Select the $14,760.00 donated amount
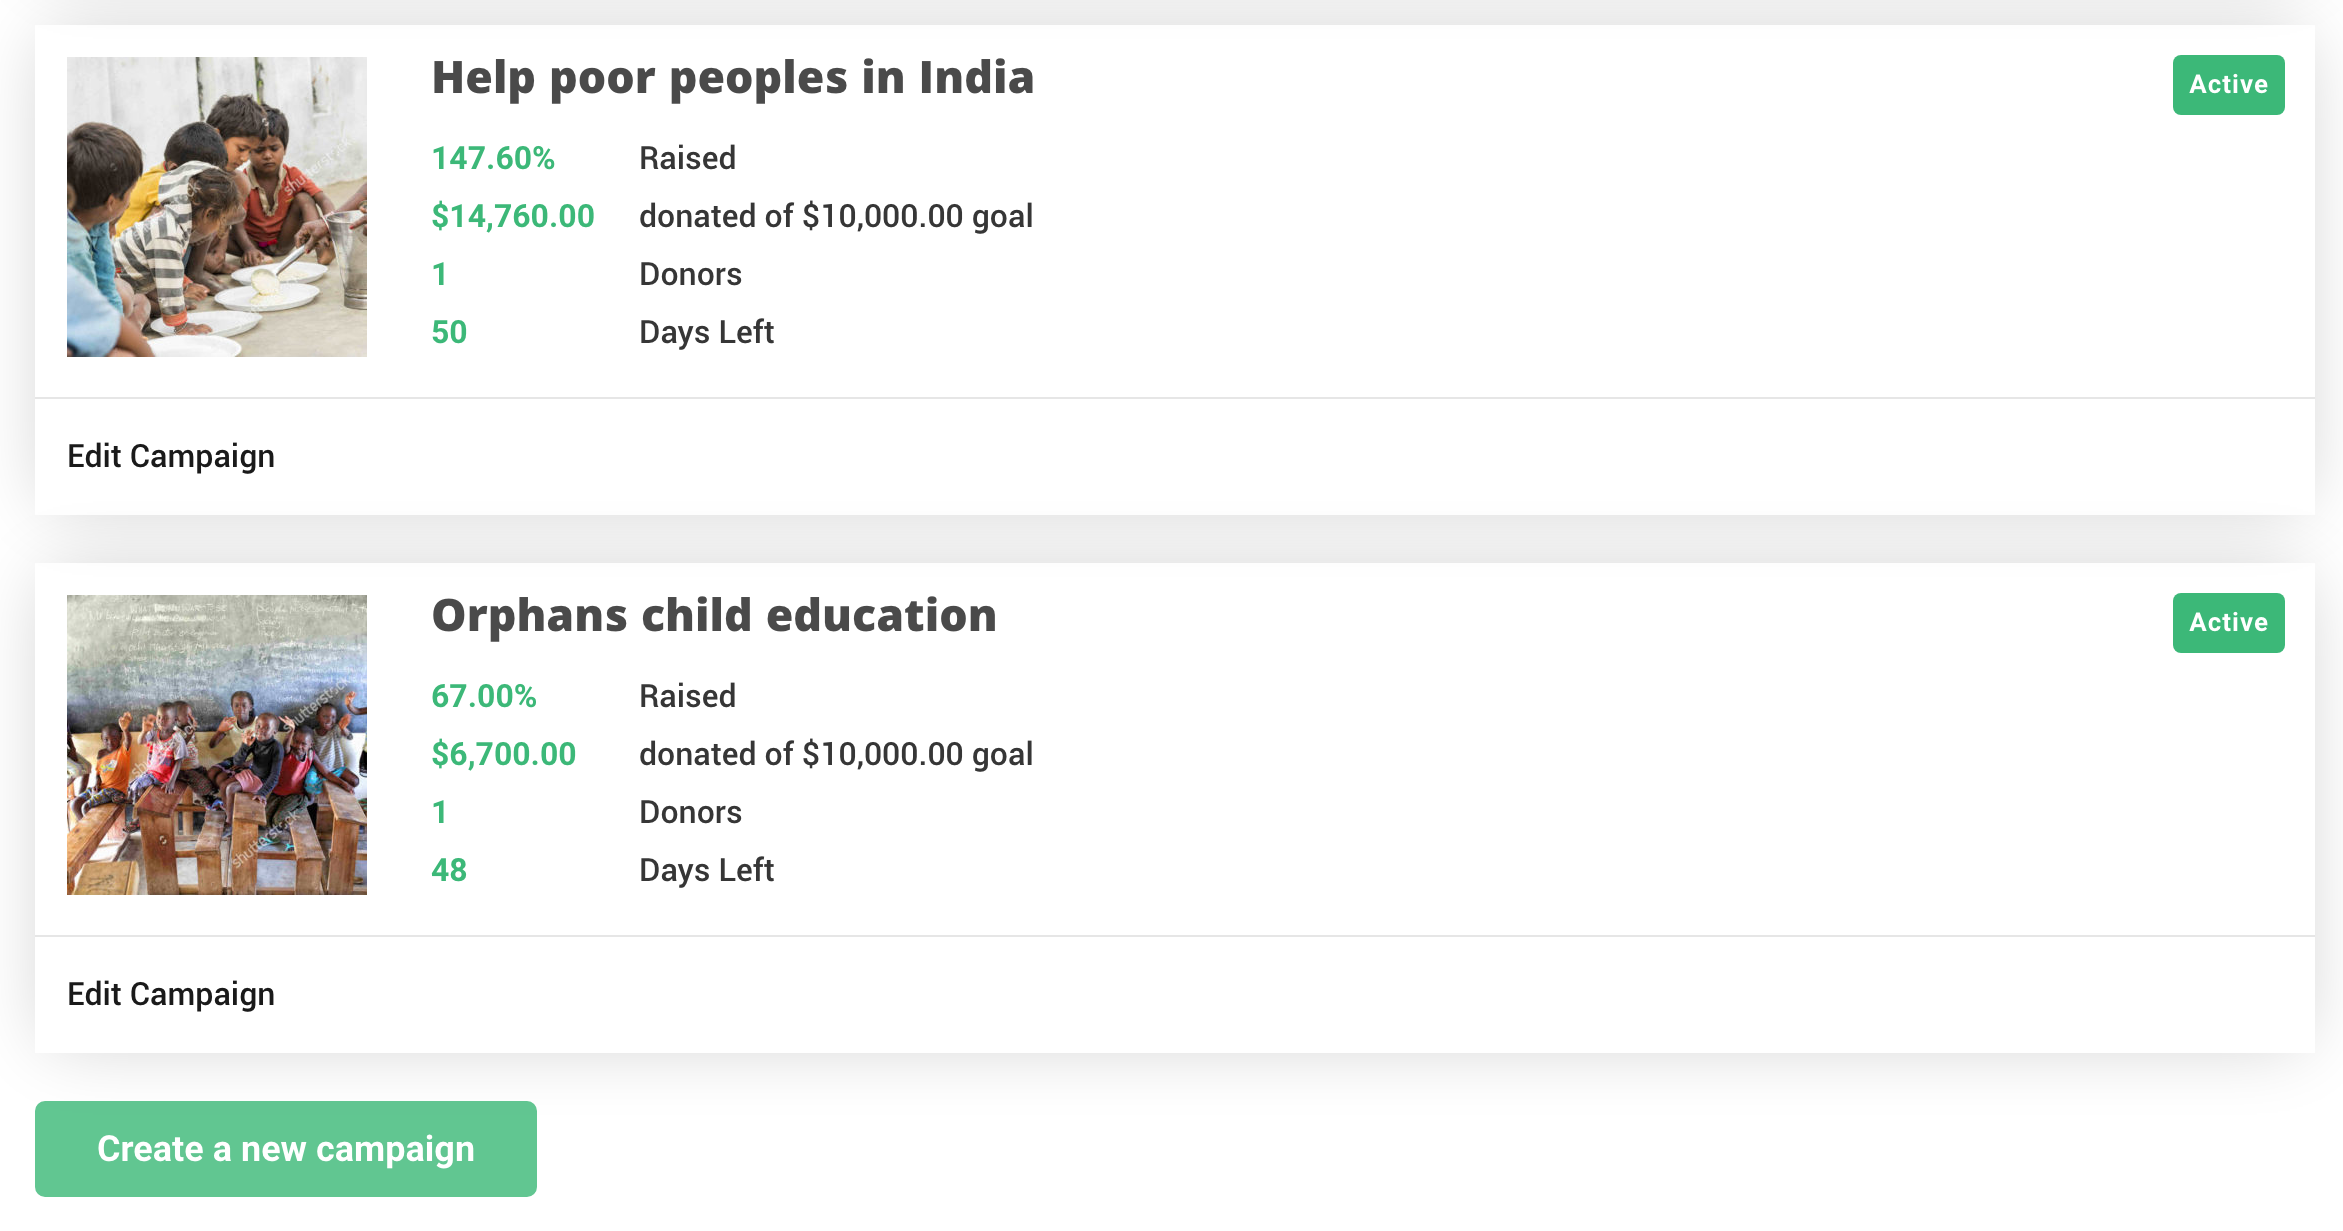Image resolution: width=2343 pixels, height=1231 pixels. coord(513,216)
